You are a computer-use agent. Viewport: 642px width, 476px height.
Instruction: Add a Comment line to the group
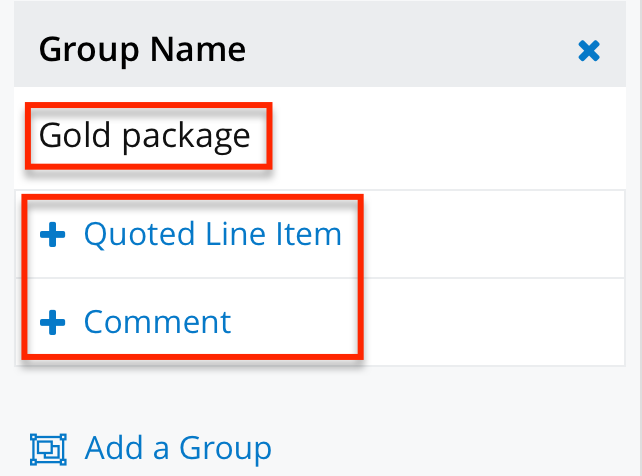pyautogui.click(x=157, y=322)
